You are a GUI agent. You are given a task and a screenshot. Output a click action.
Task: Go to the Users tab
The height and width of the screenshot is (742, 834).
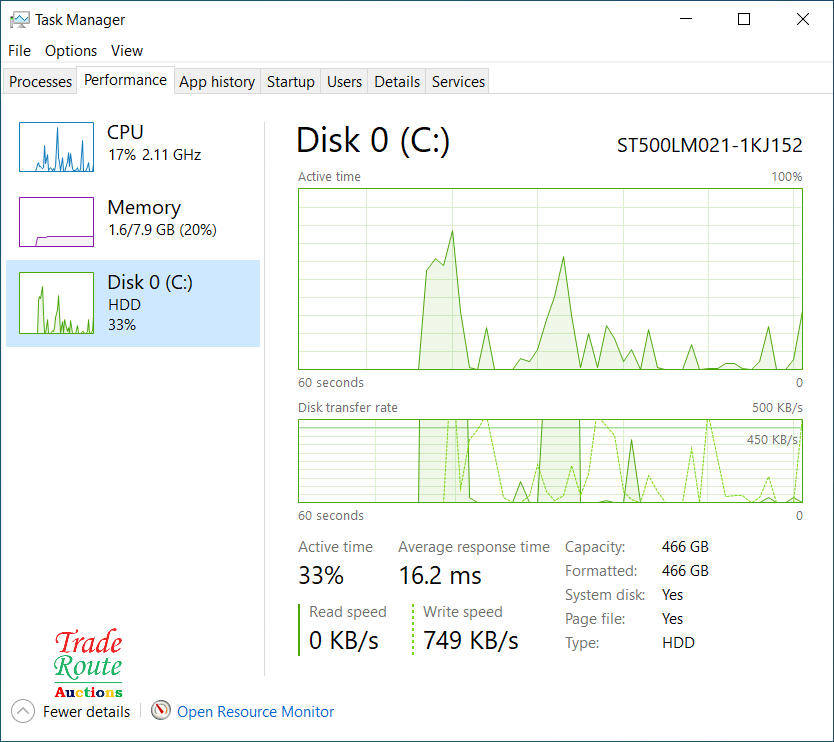344,82
